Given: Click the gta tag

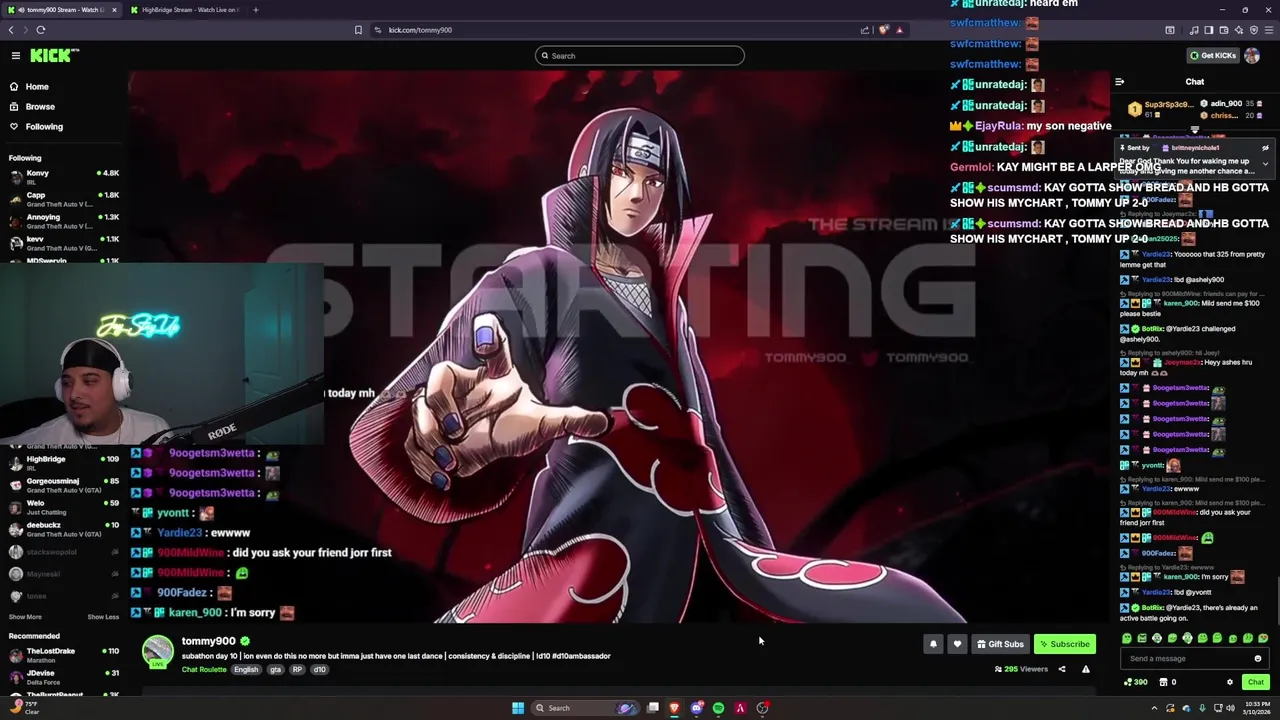Looking at the screenshot, I should click(x=275, y=669).
